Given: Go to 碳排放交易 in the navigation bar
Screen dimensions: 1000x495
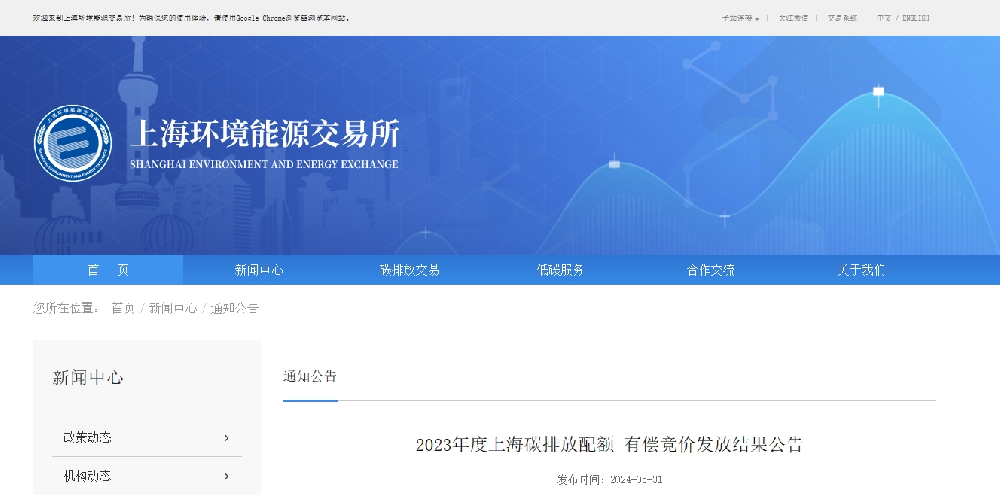Looking at the screenshot, I should point(409,270).
